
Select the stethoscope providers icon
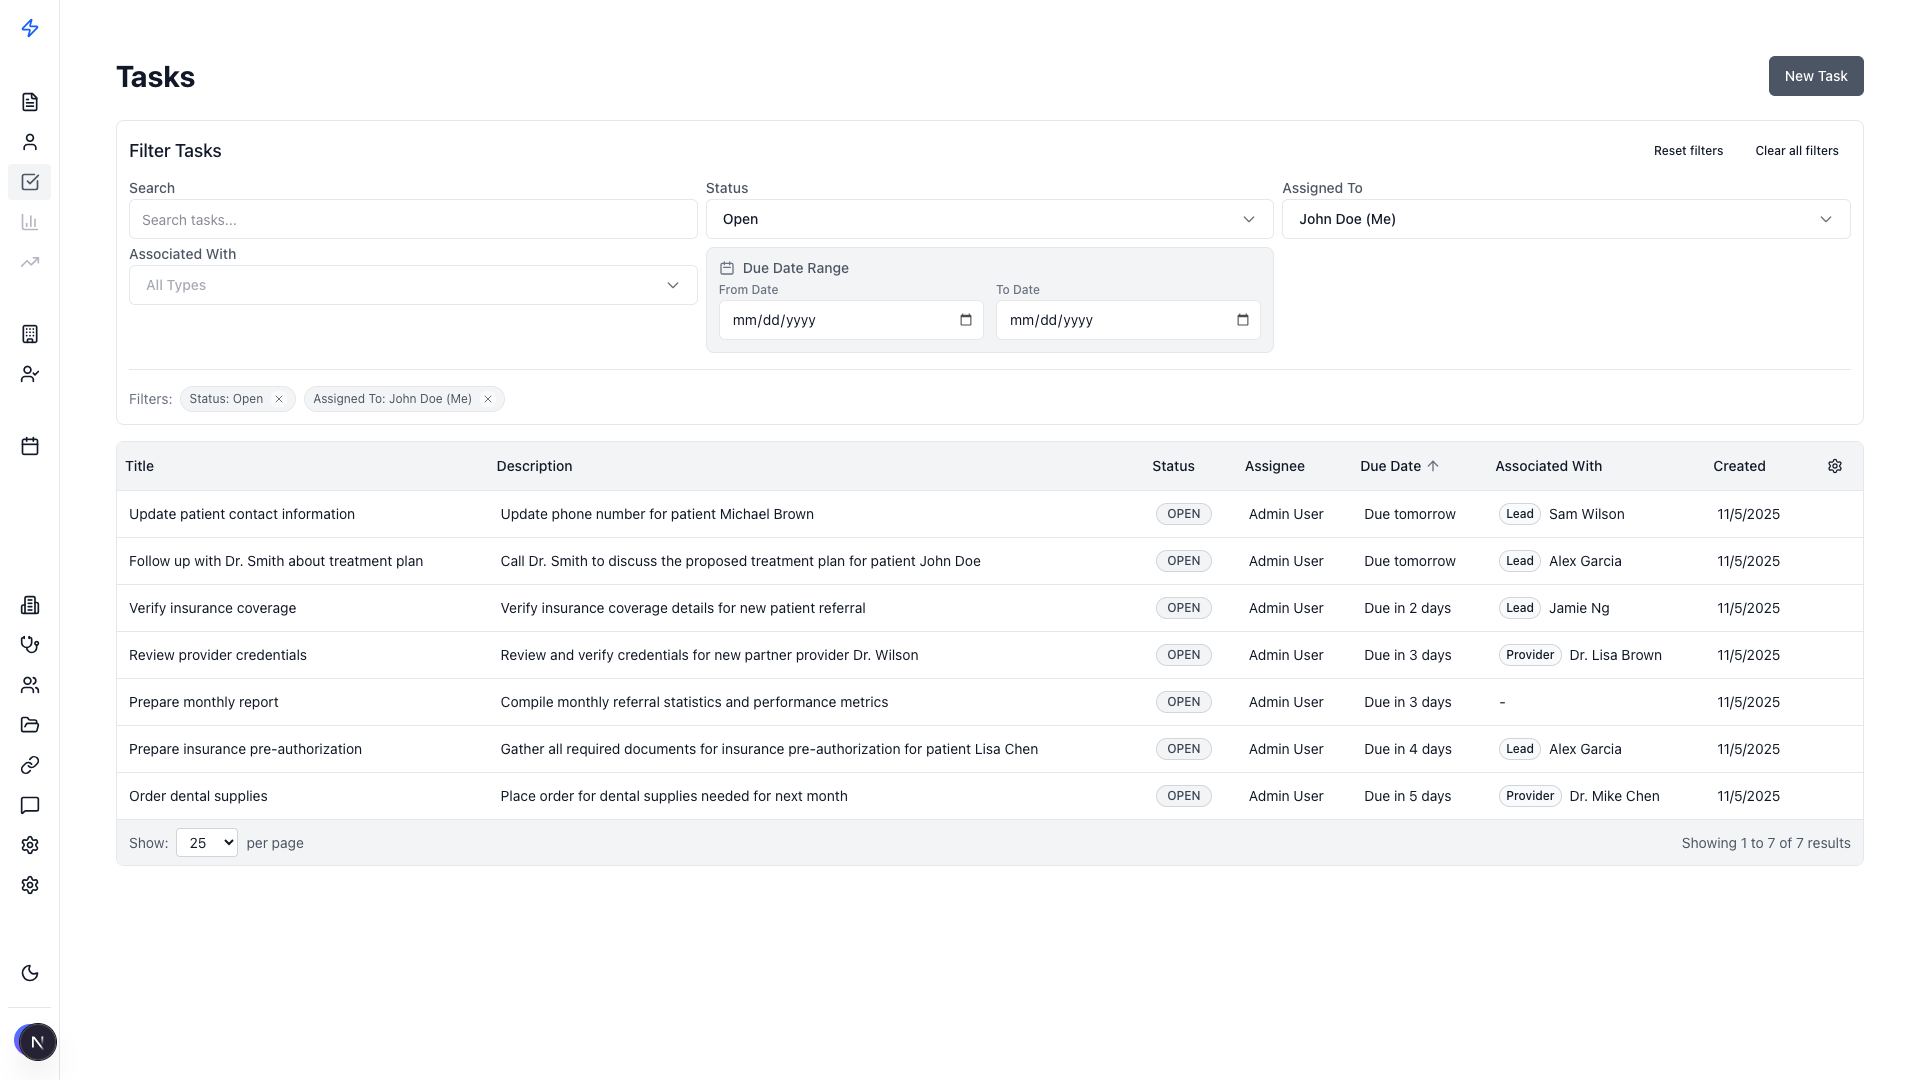(x=29, y=644)
